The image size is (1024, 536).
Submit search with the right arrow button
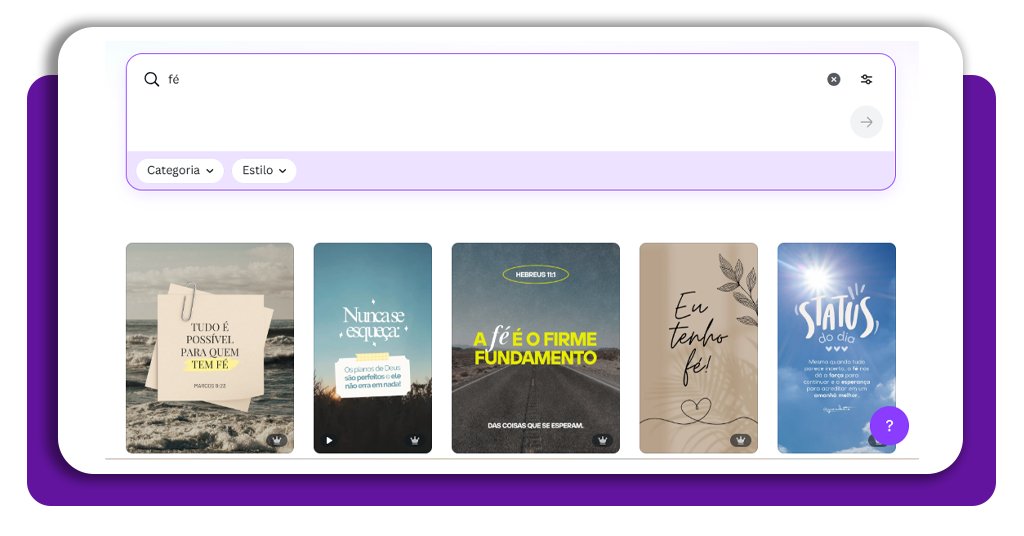click(x=866, y=122)
